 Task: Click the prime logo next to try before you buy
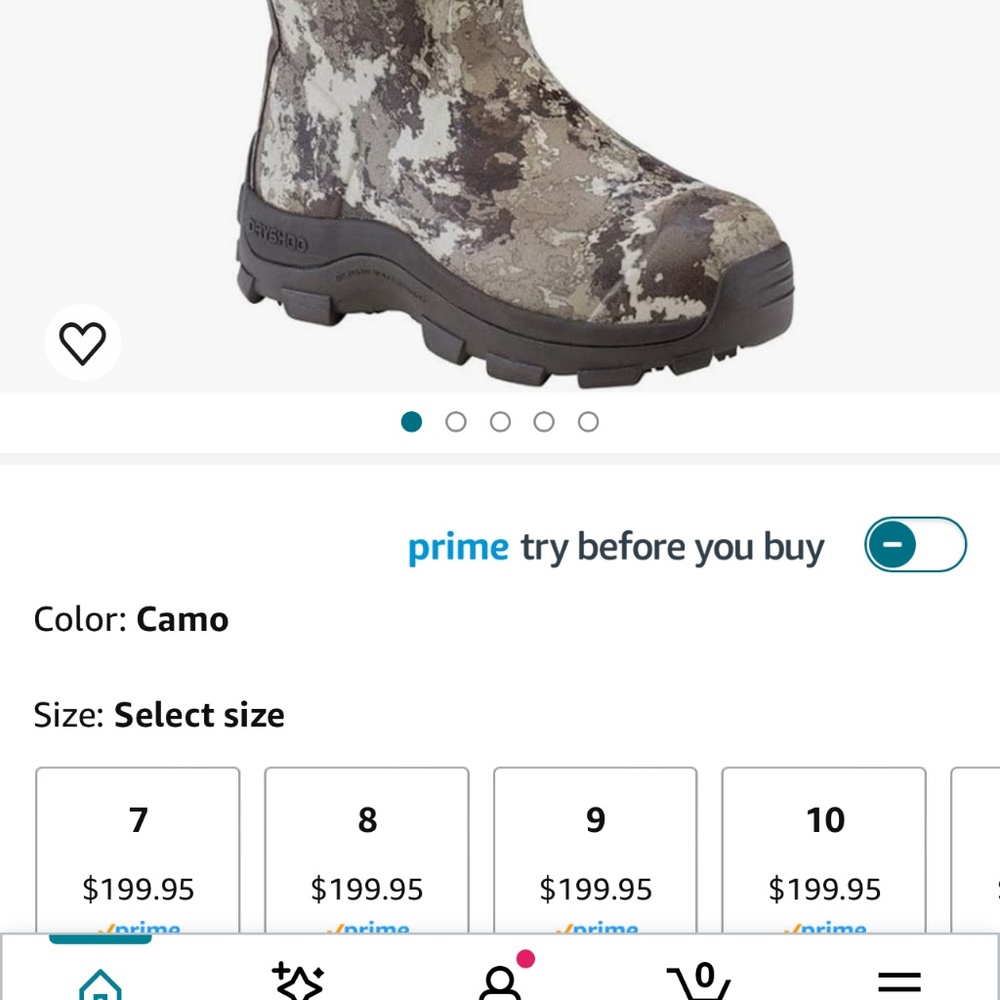pyautogui.click(x=457, y=546)
